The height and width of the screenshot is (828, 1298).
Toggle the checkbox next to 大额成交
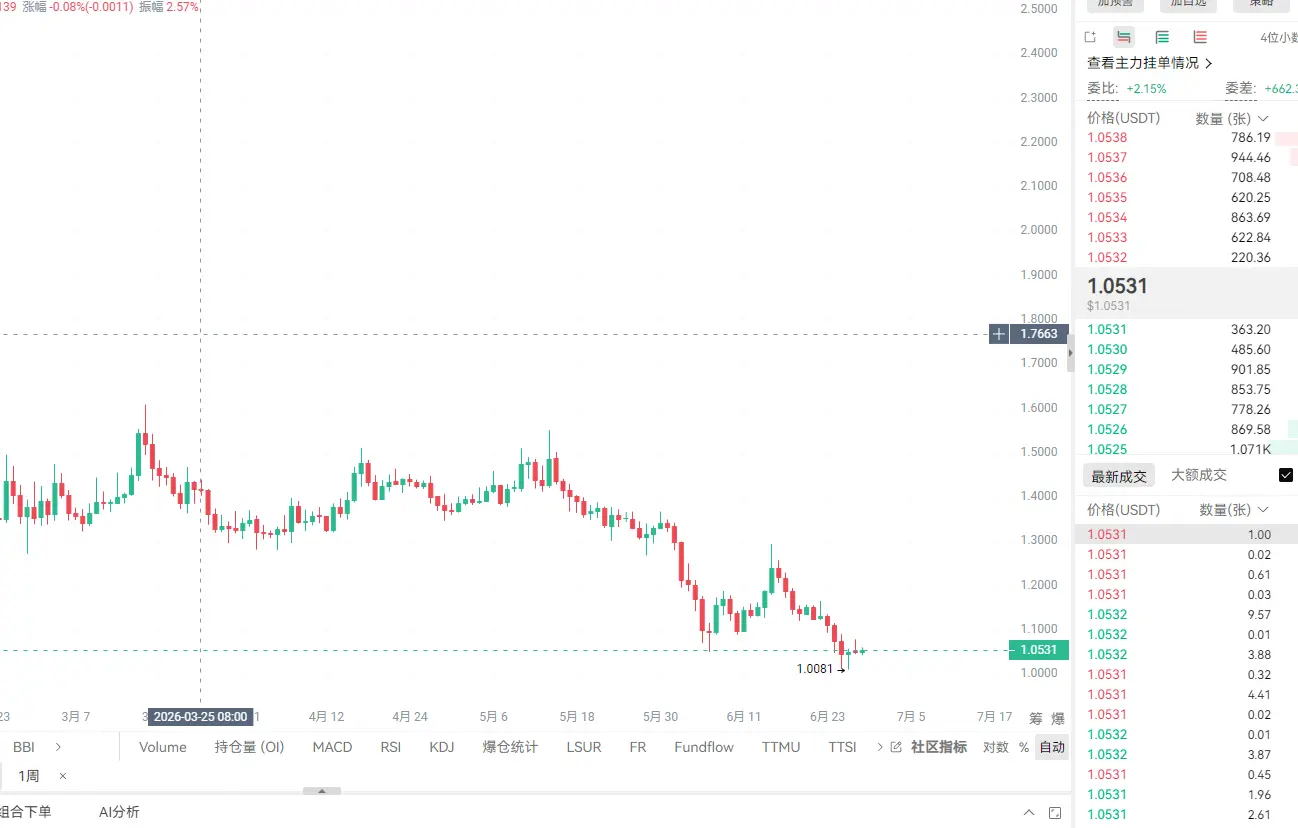pyautogui.click(x=1286, y=475)
